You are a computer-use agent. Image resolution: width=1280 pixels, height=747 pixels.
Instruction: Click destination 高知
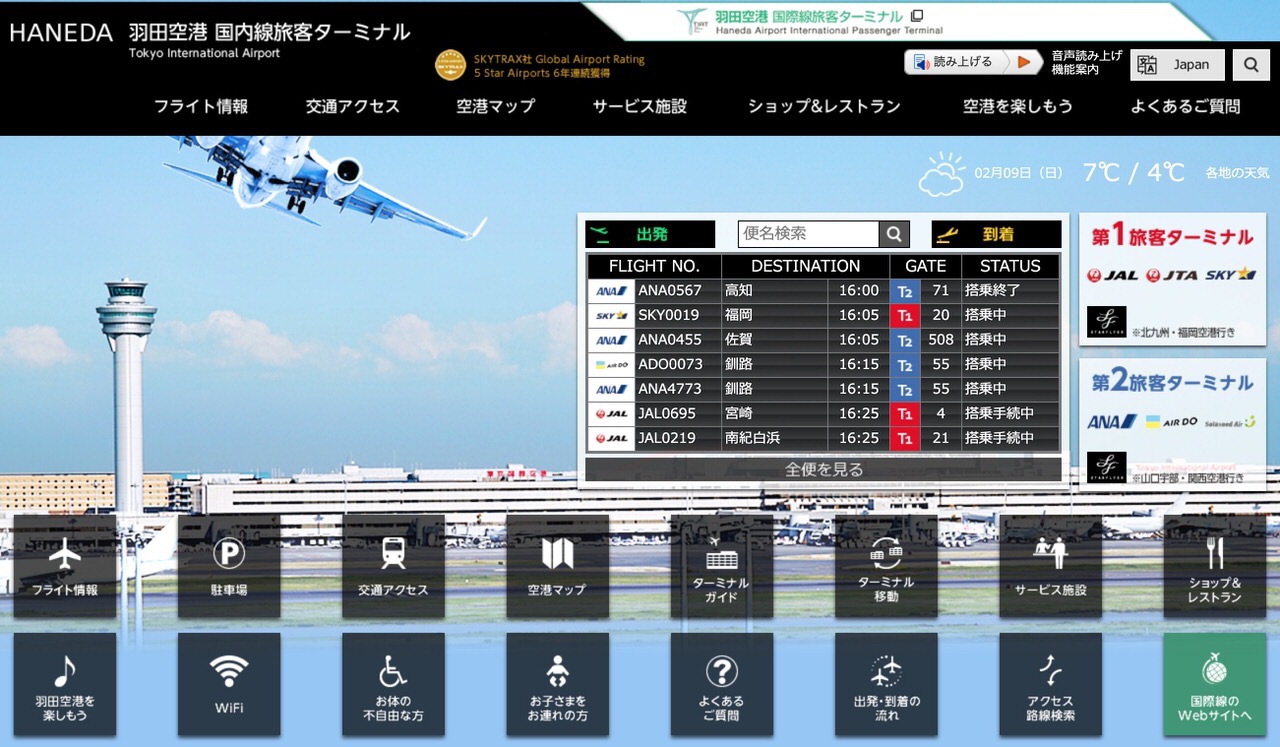(x=739, y=291)
